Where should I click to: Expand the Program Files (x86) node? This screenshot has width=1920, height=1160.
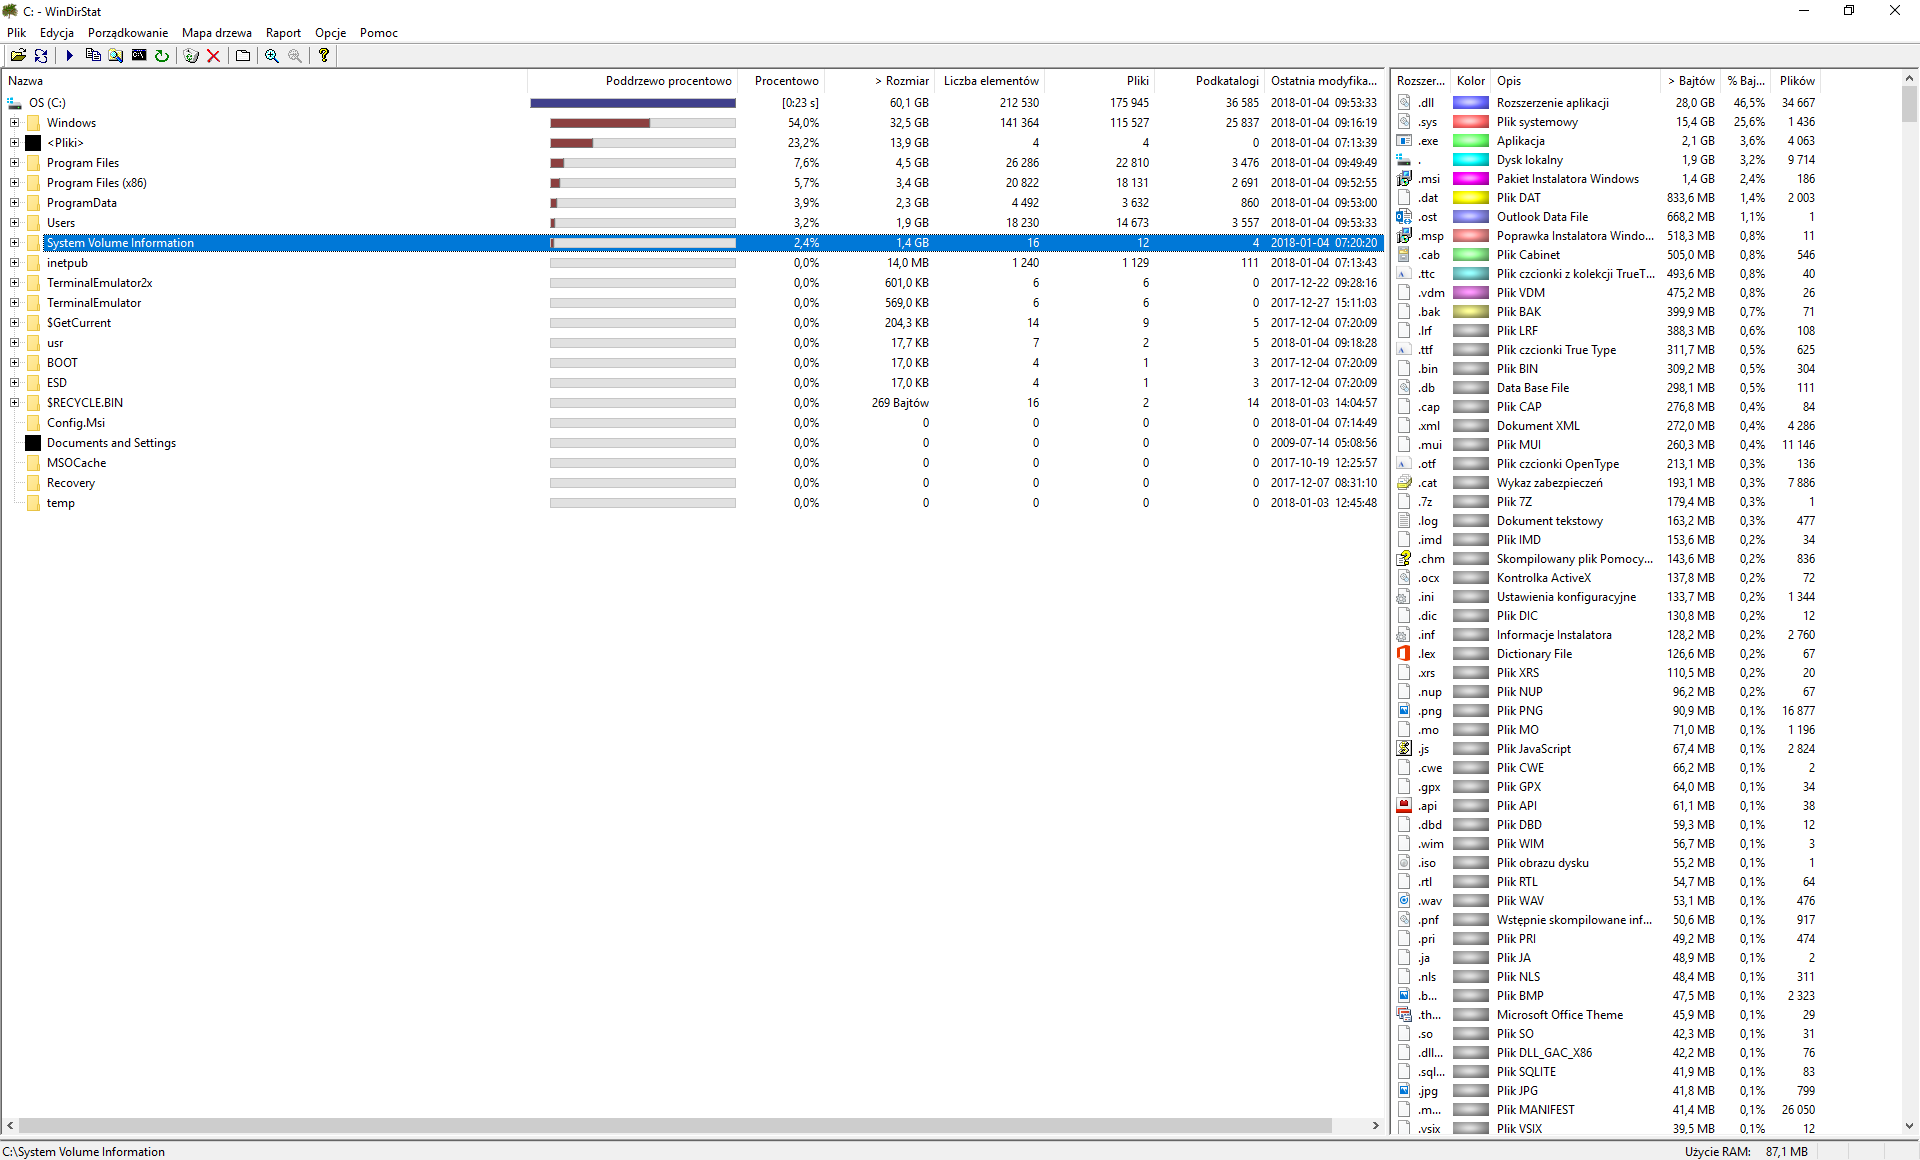(15, 183)
